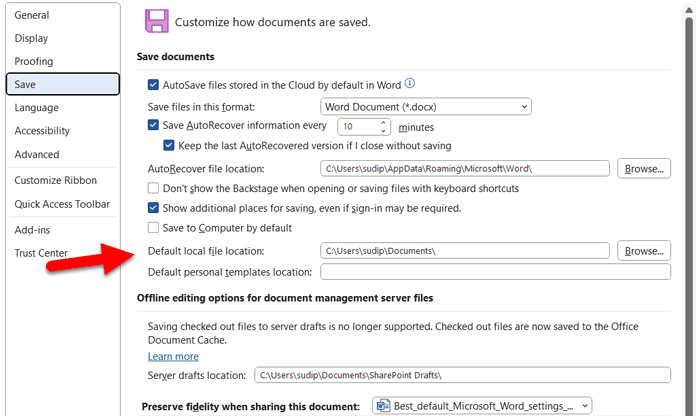700x416 pixels.
Task: Open the Advanced options category
Action: click(36, 155)
